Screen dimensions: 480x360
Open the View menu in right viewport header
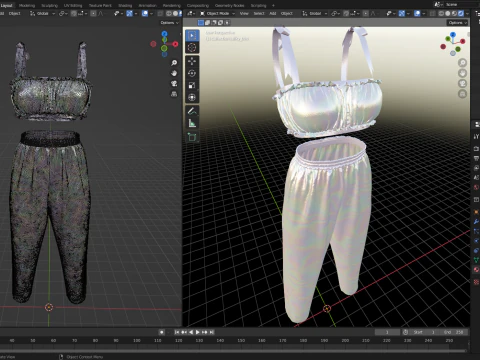tap(244, 13)
